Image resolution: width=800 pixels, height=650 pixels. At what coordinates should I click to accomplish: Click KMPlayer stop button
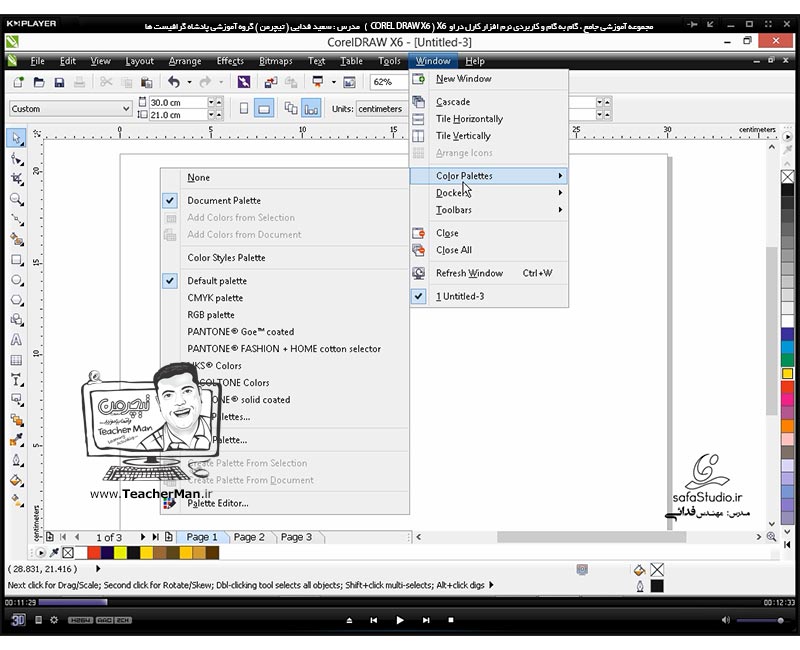(451, 620)
